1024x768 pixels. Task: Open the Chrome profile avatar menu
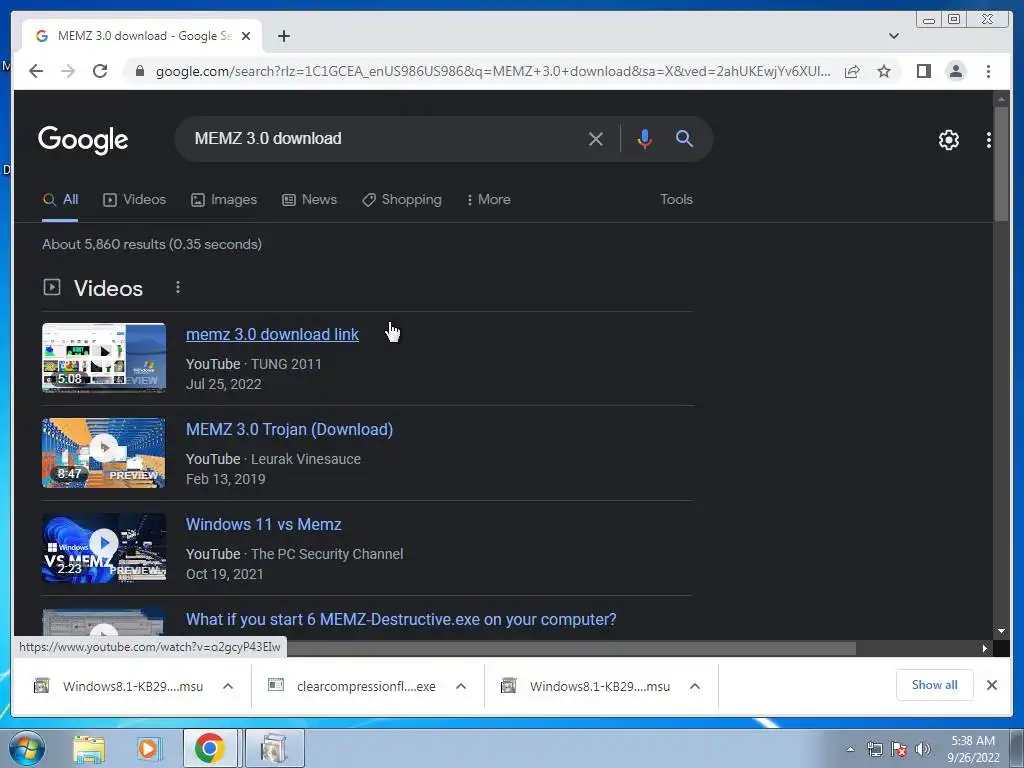955,71
